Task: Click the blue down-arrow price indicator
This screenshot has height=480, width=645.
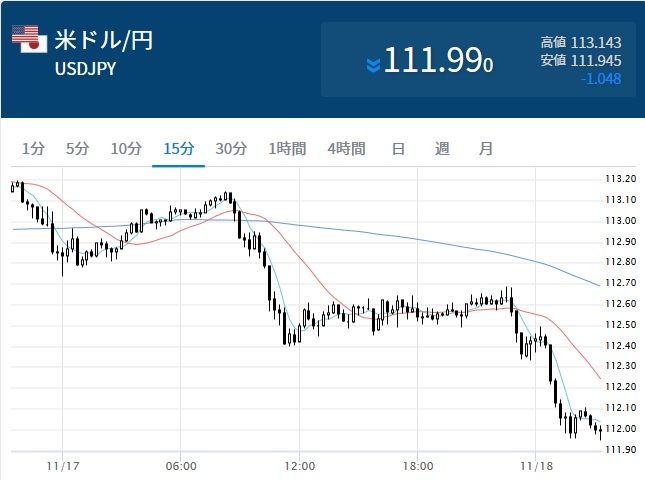Action: (x=373, y=65)
